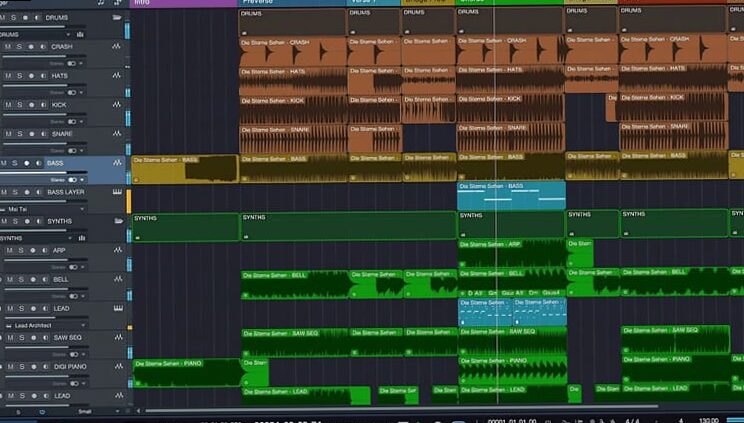Arm record on the KICK track
This screenshot has width=744, height=423.
coord(31,105)
